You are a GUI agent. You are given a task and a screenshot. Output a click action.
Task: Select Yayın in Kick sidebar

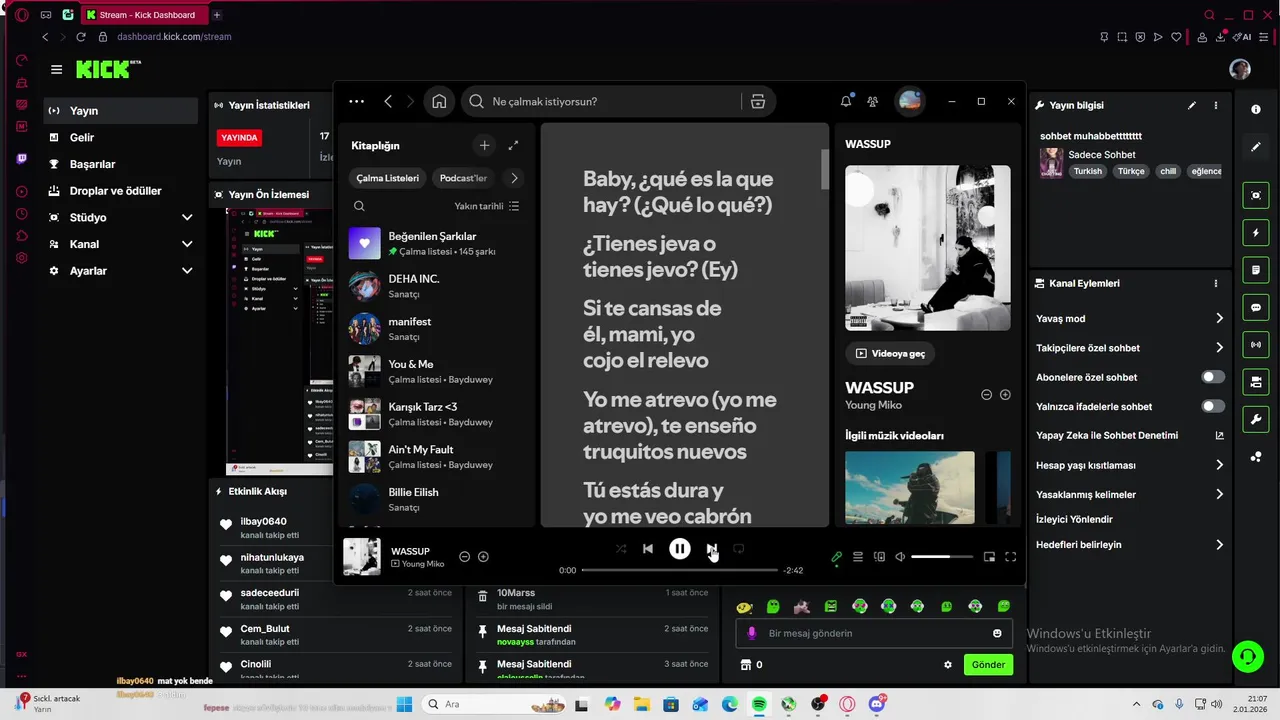coord(121,111)
